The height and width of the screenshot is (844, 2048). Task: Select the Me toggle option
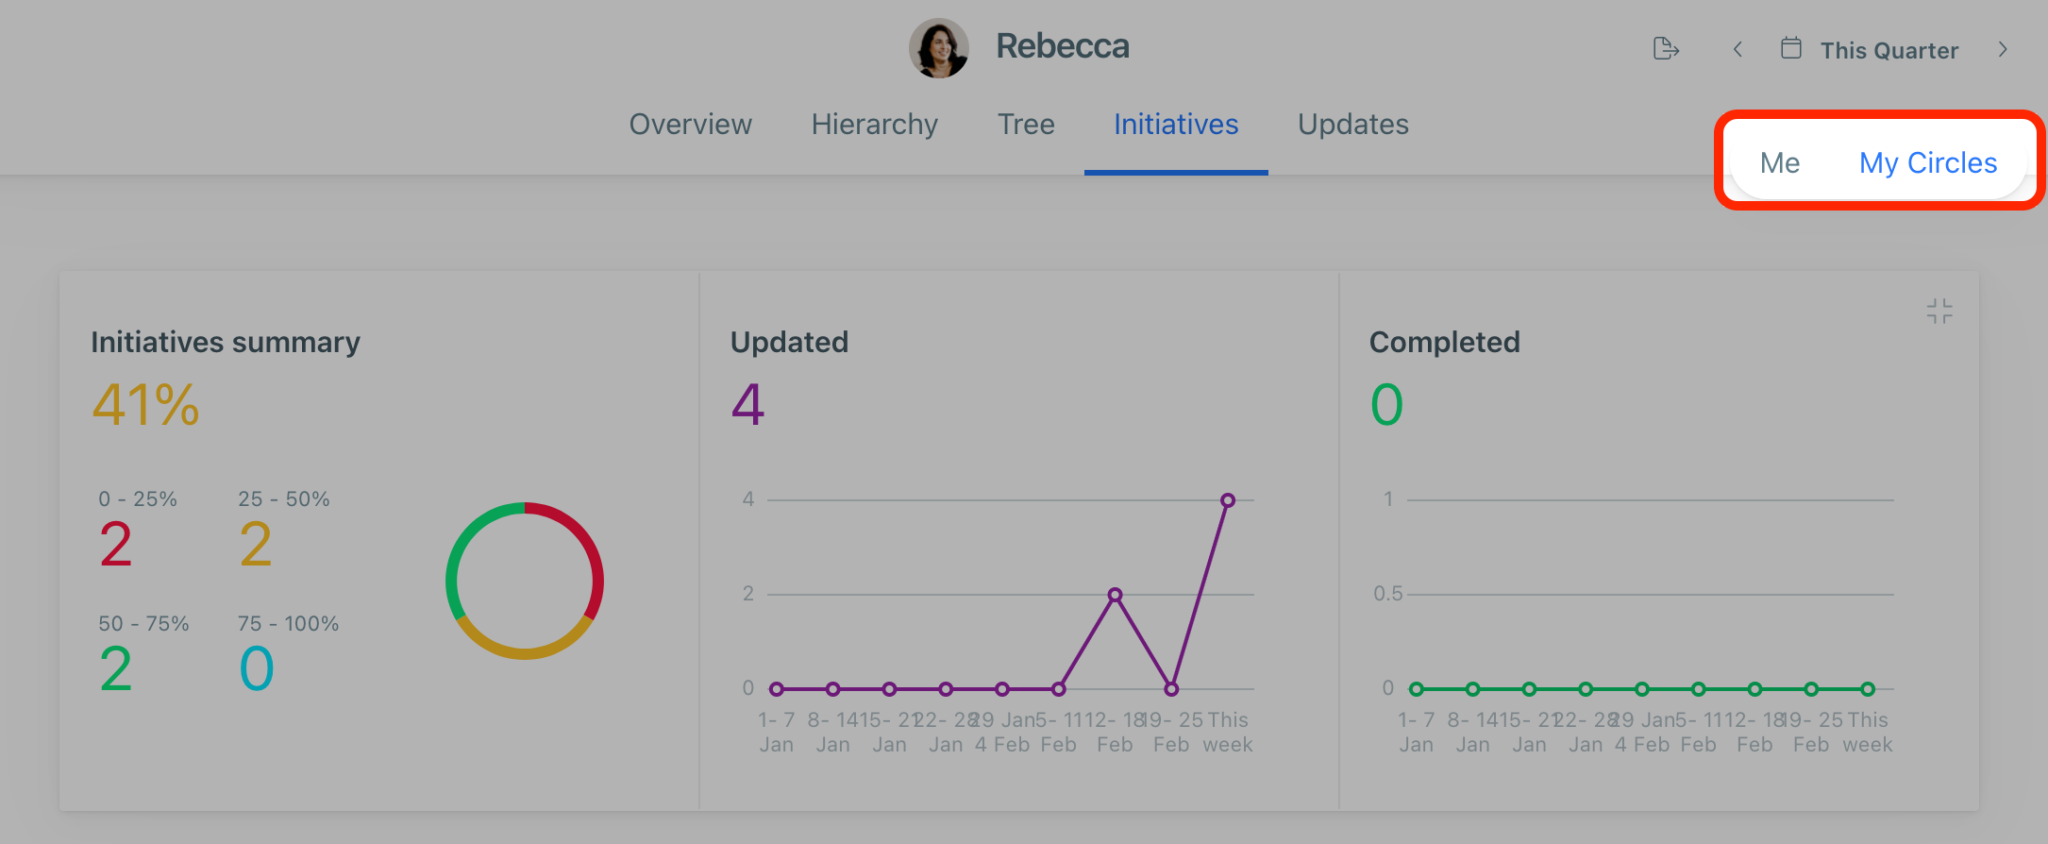[x=1780, y=162]
